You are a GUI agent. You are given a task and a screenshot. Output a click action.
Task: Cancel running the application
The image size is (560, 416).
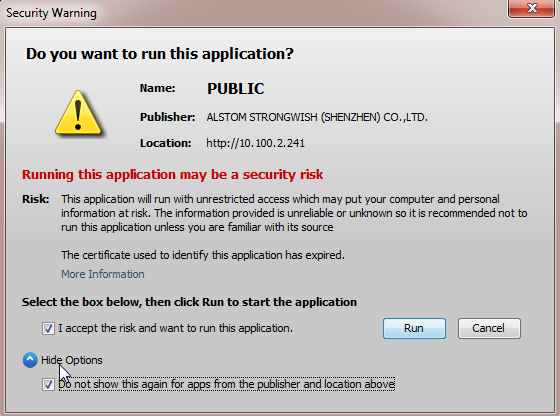(489, 328)
